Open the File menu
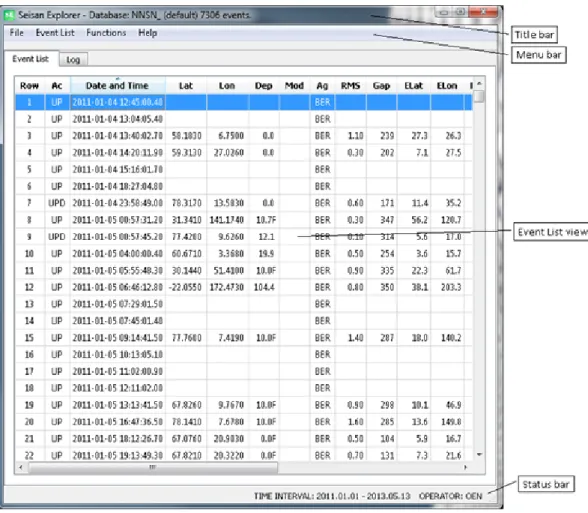Viewport: 588px width, 513px height. [x=16, y=33]
